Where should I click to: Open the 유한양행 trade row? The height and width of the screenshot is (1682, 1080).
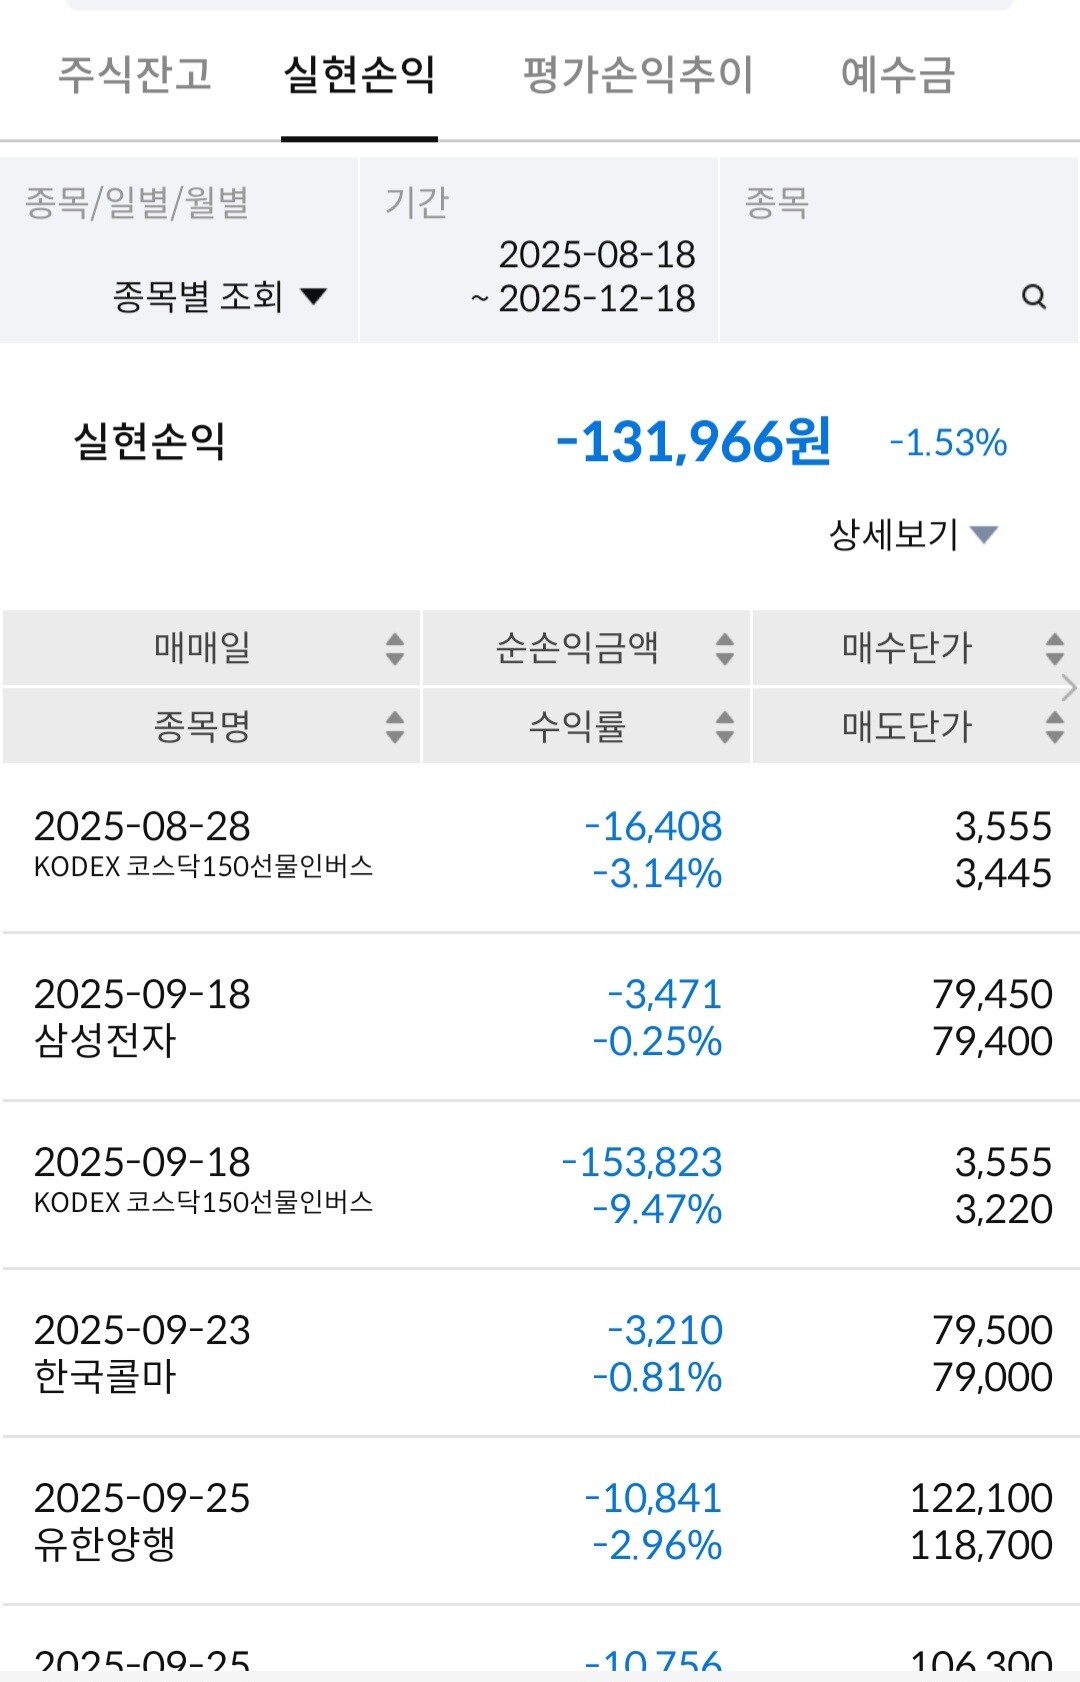point(540,1521)
